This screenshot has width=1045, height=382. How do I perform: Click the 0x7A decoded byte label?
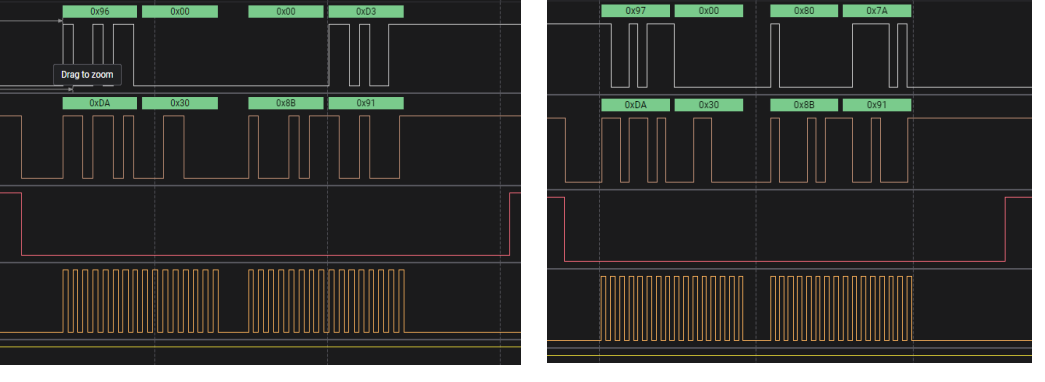tap(876, 11)
